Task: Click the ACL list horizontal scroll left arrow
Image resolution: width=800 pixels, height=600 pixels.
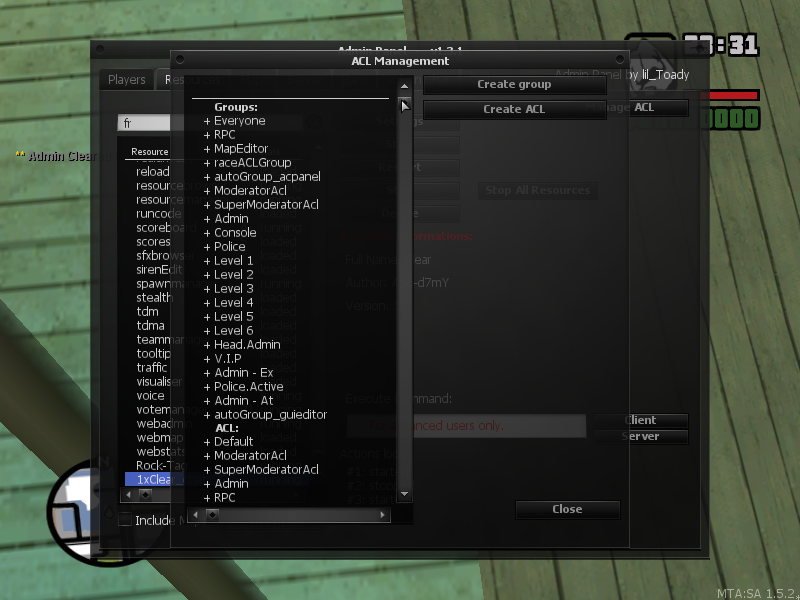Action: pos(196,515)
